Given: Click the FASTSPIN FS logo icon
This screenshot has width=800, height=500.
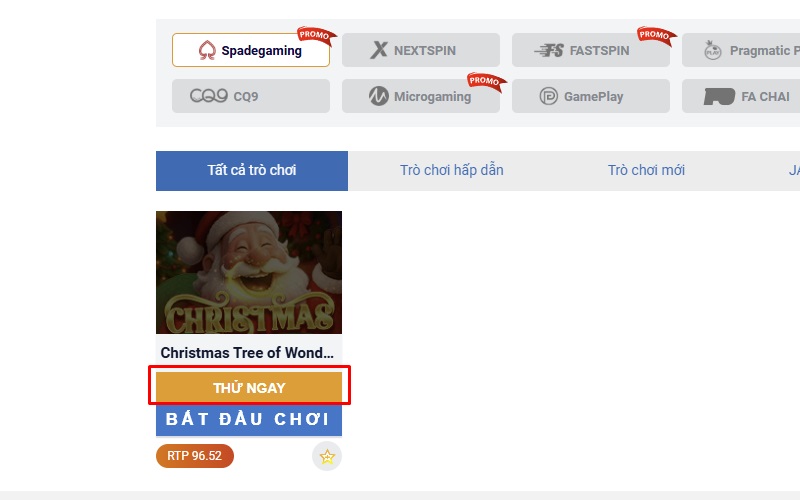Looking at the screenshot, I should coord(549,50).
